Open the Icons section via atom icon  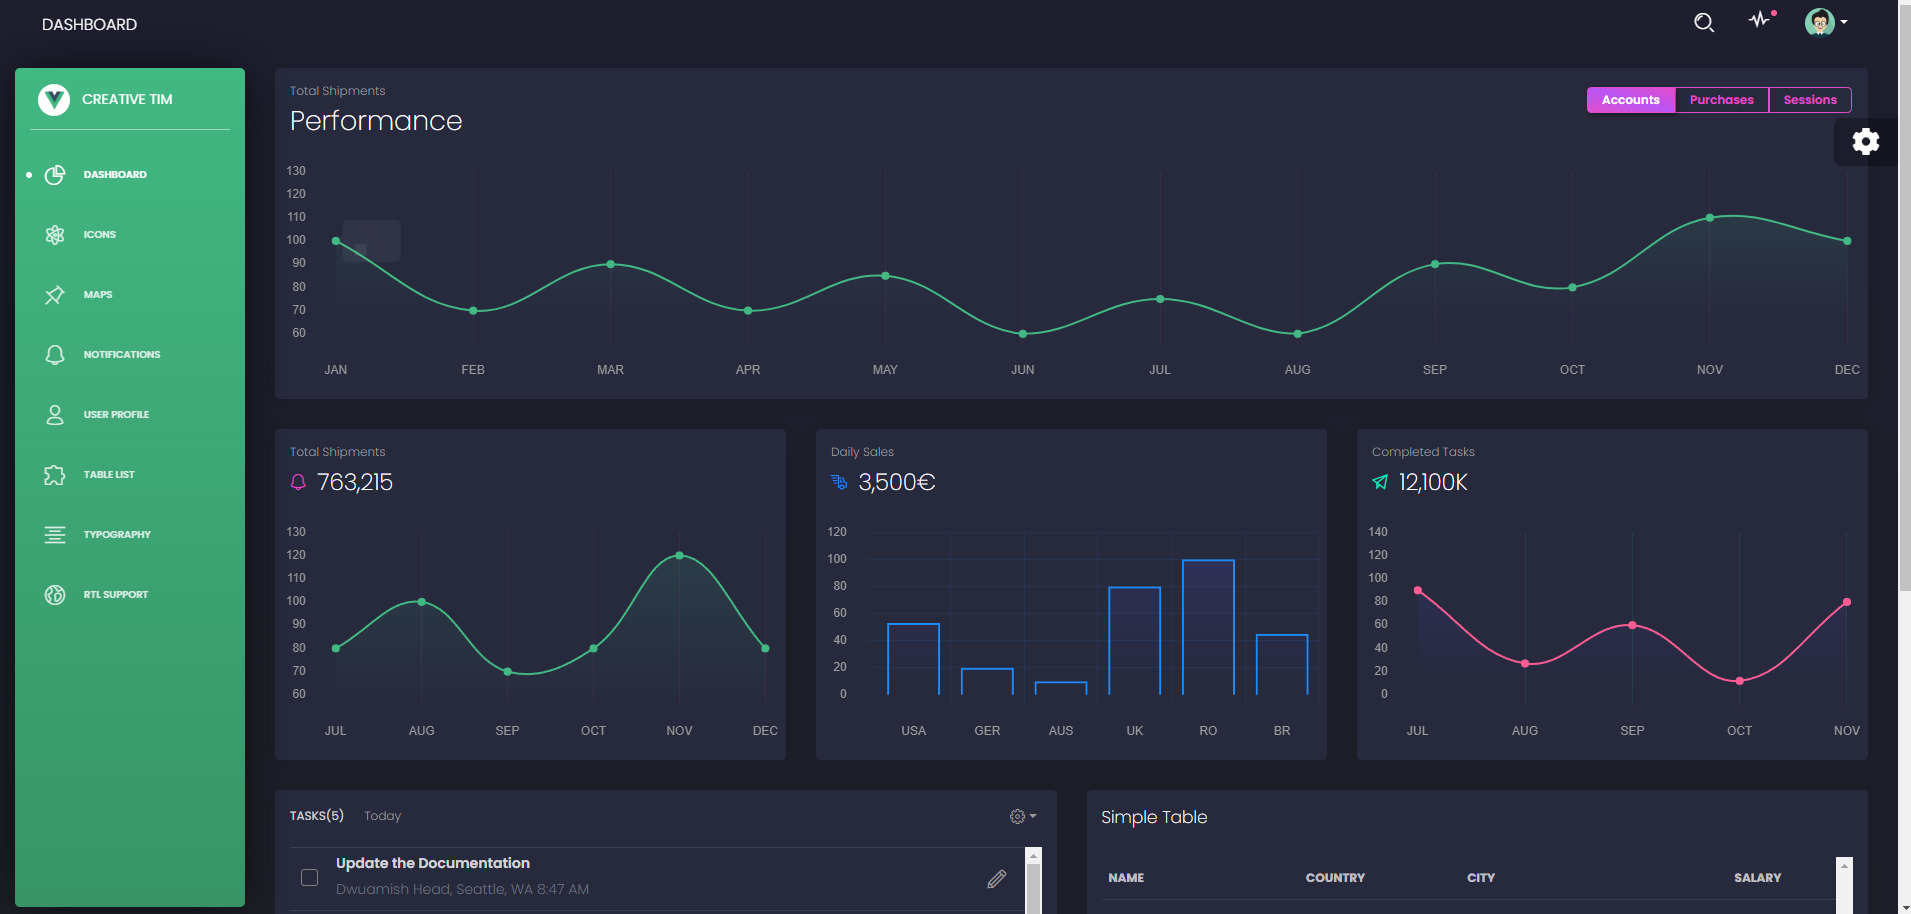coord(55,234)
